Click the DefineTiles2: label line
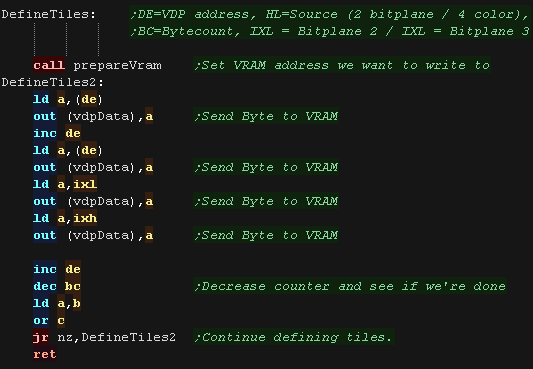Screen dimensions: 533x369 tap(53, 82)
